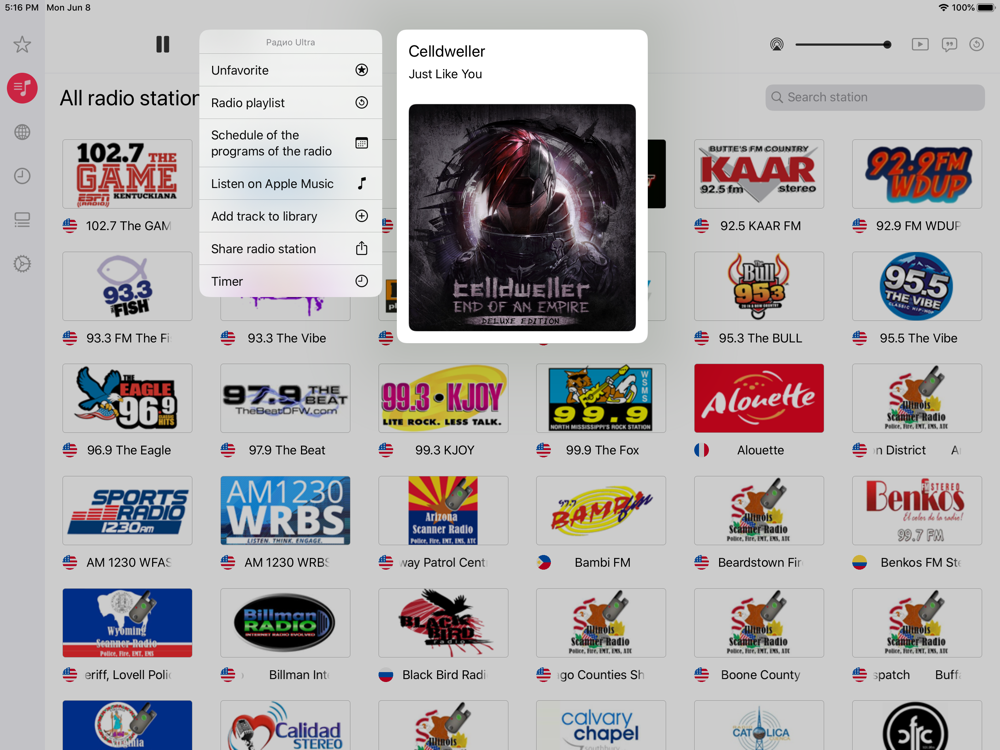Click the Bambi FM station label

tap(602, 562)
